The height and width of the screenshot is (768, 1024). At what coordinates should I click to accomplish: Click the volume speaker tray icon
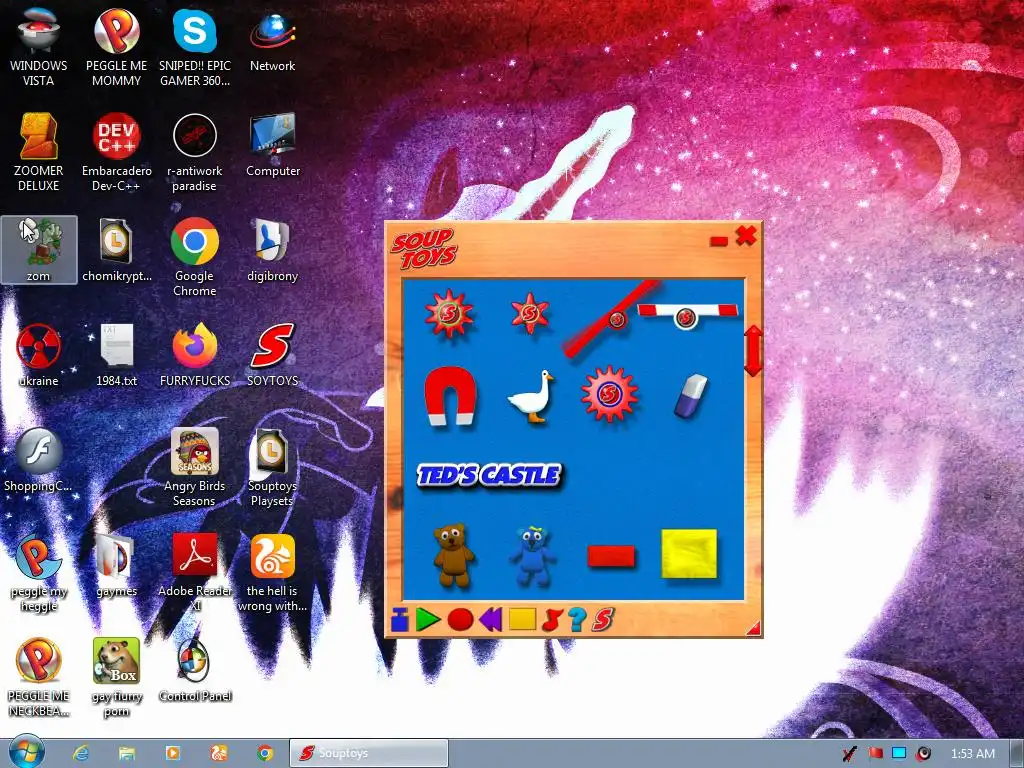pos(923,754)
